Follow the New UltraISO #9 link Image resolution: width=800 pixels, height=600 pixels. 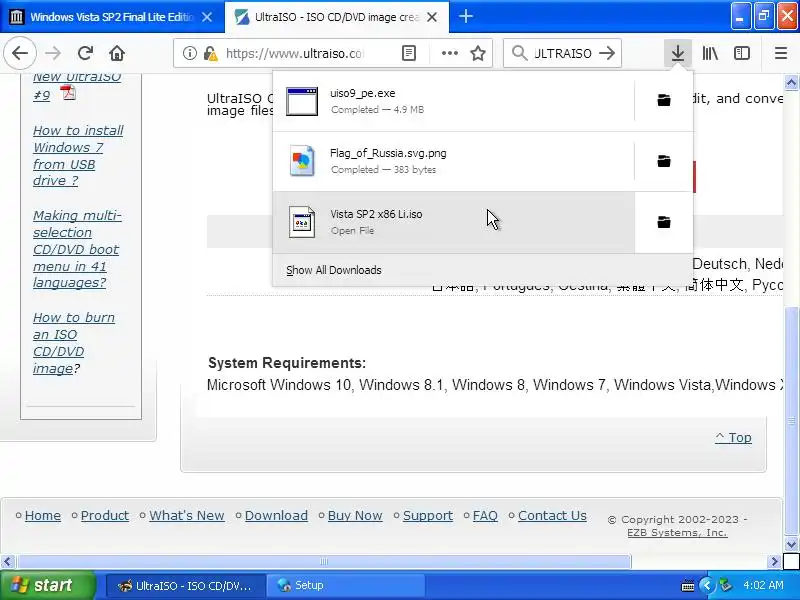[x=77, y=86]
